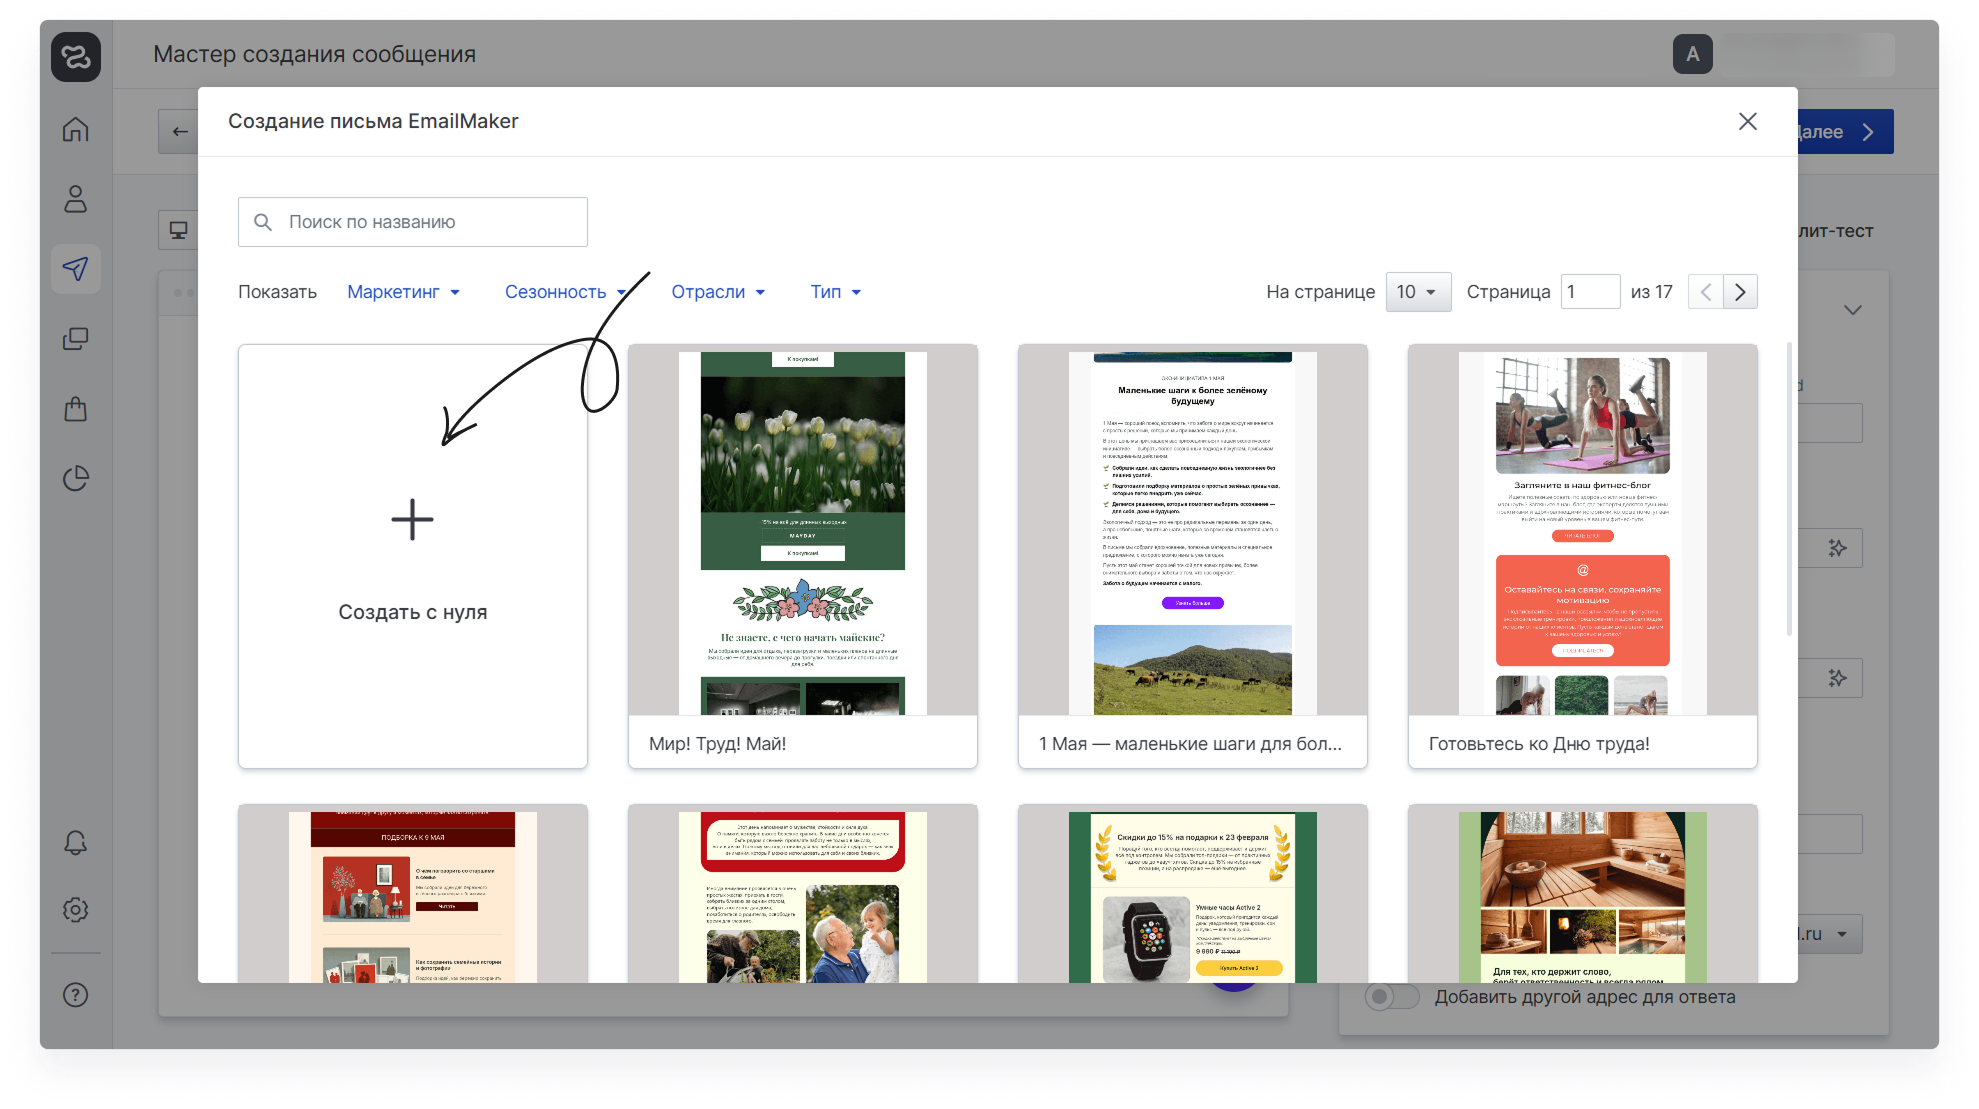This screenshot has width=1979, height=1109.
Task: Open the help question mark icon
Action: click(x=76, y=995)
